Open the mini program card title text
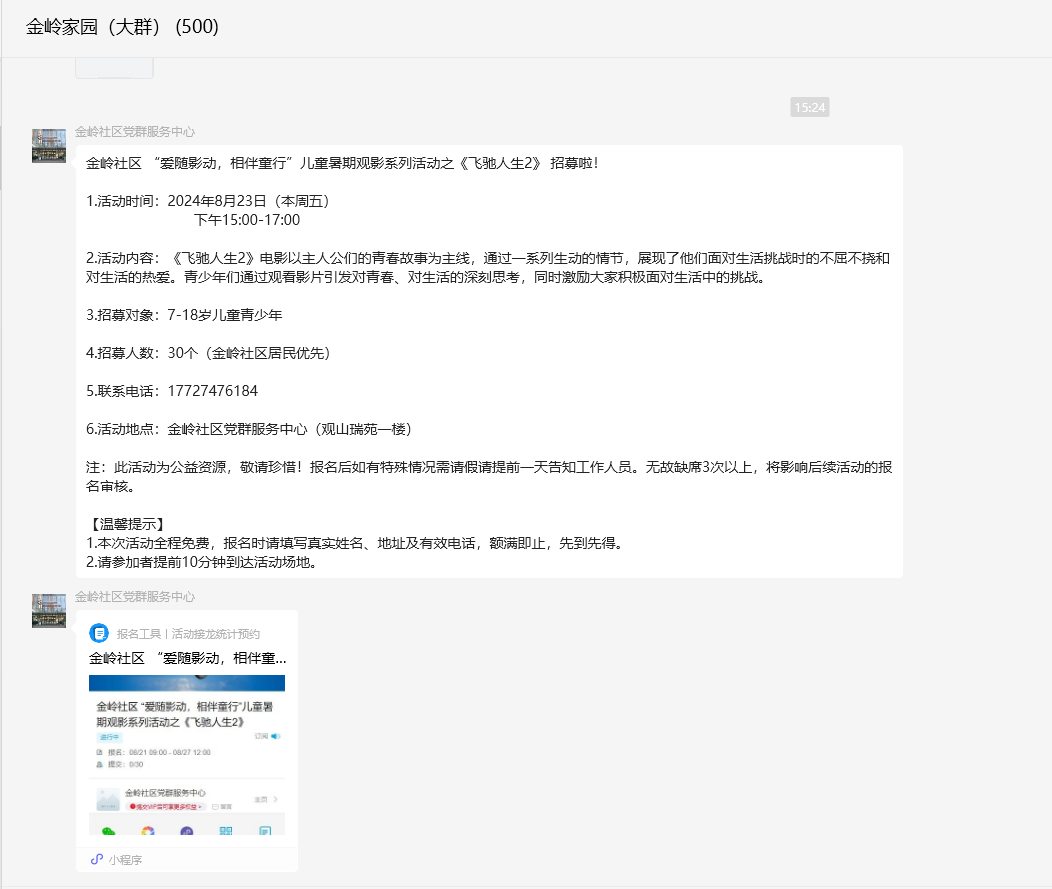 click(187, 658)
